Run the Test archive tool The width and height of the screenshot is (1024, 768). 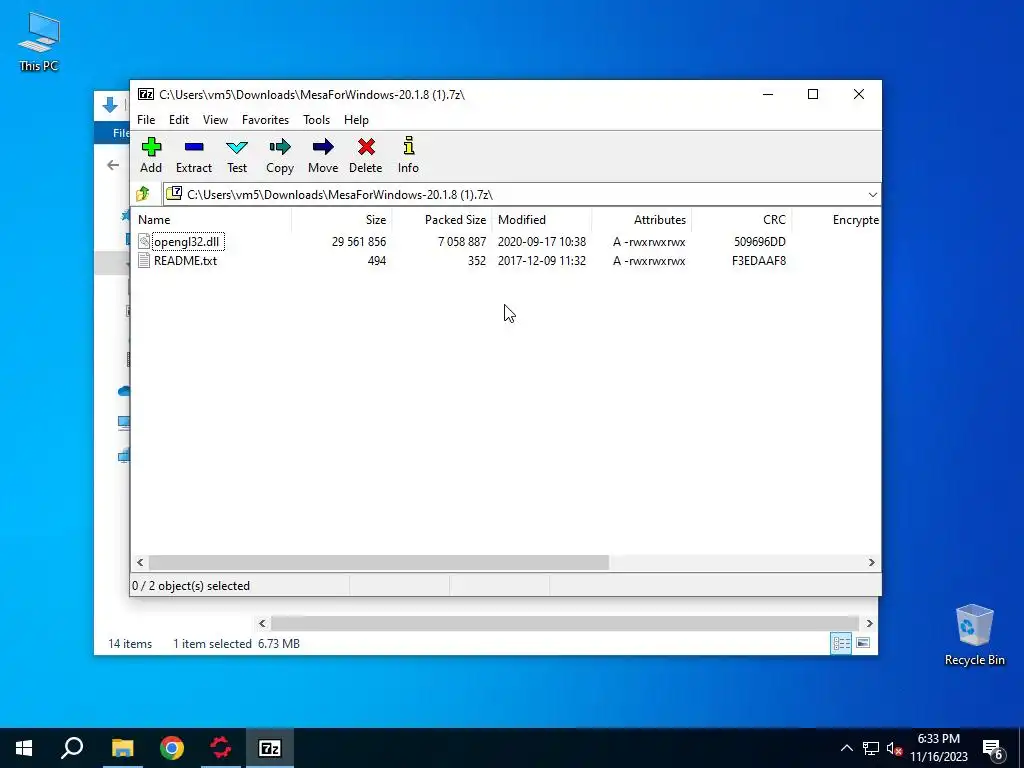pos(236,155)
